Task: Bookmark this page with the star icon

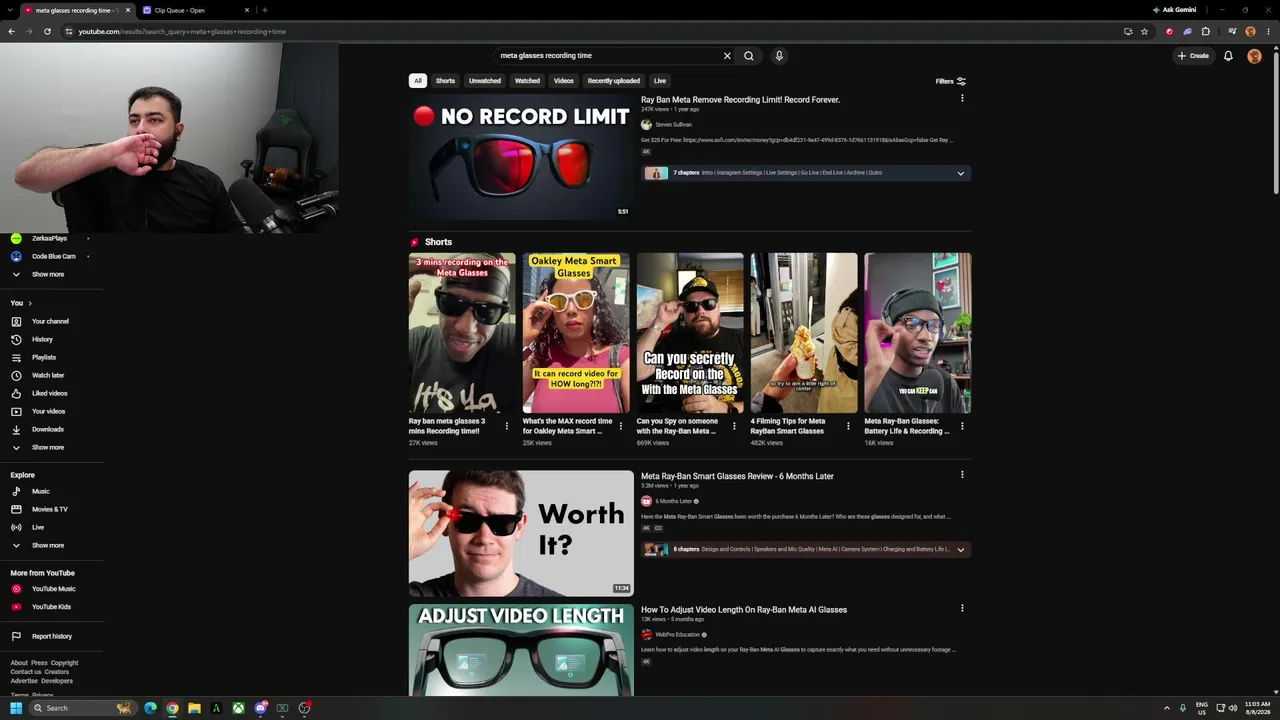Action: [x=1145, y=31]
